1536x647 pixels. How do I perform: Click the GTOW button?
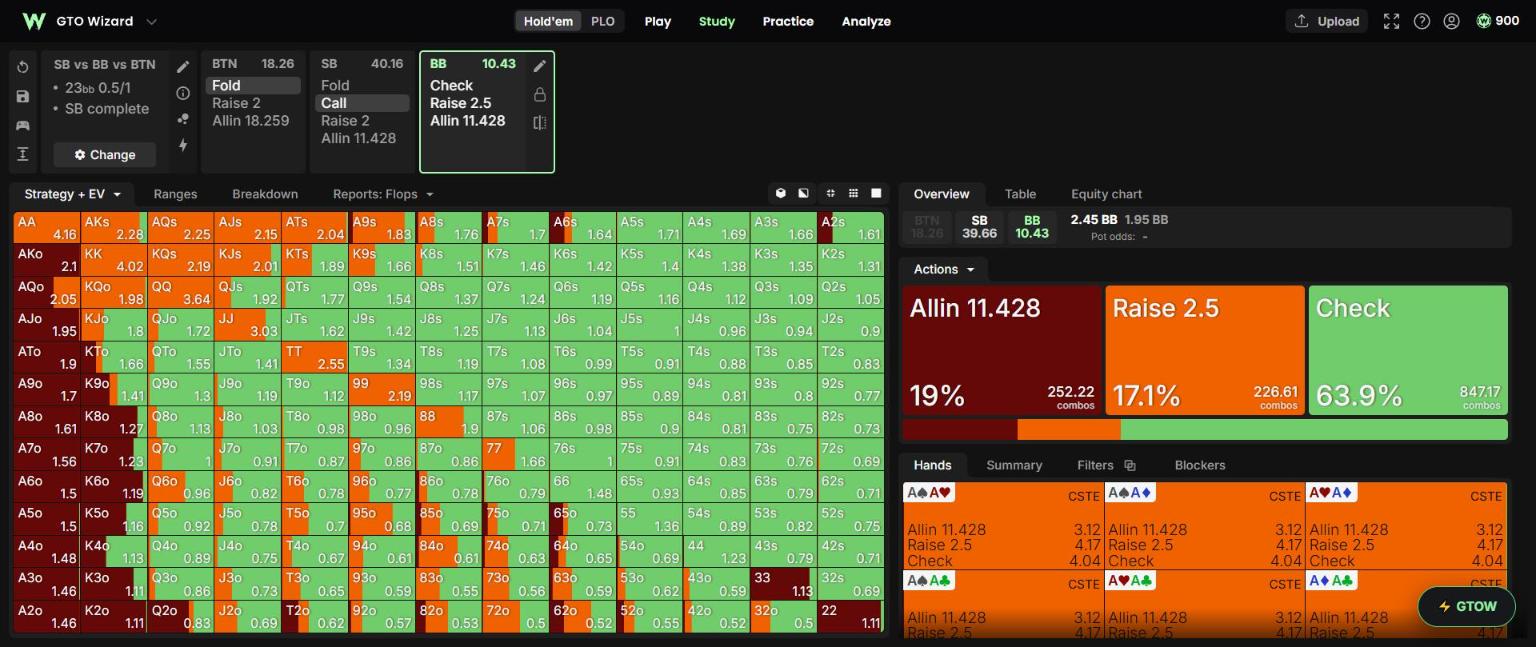(x=1467, y=606)
